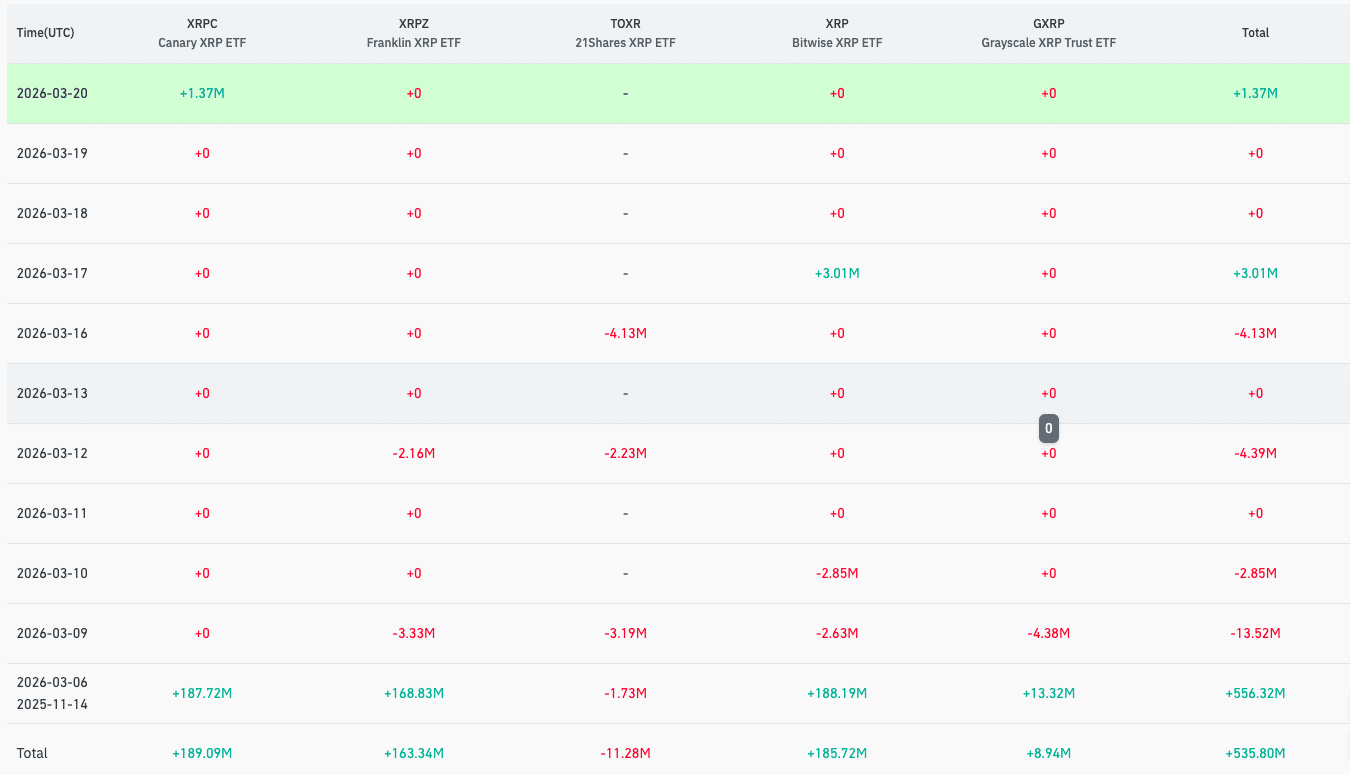Click Total -4.39M for 2026-03-12
Image resolution: width=1350 pixels, height=775 pixels.
1255,453
